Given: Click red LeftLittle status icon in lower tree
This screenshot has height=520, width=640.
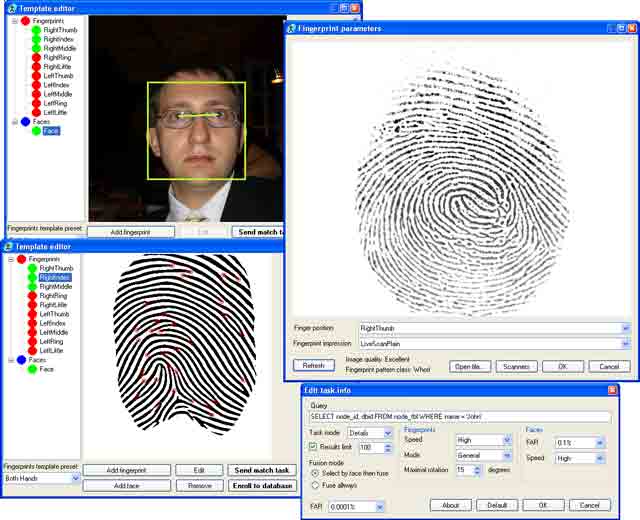Looking at the screenshot, I should [33, 351].
